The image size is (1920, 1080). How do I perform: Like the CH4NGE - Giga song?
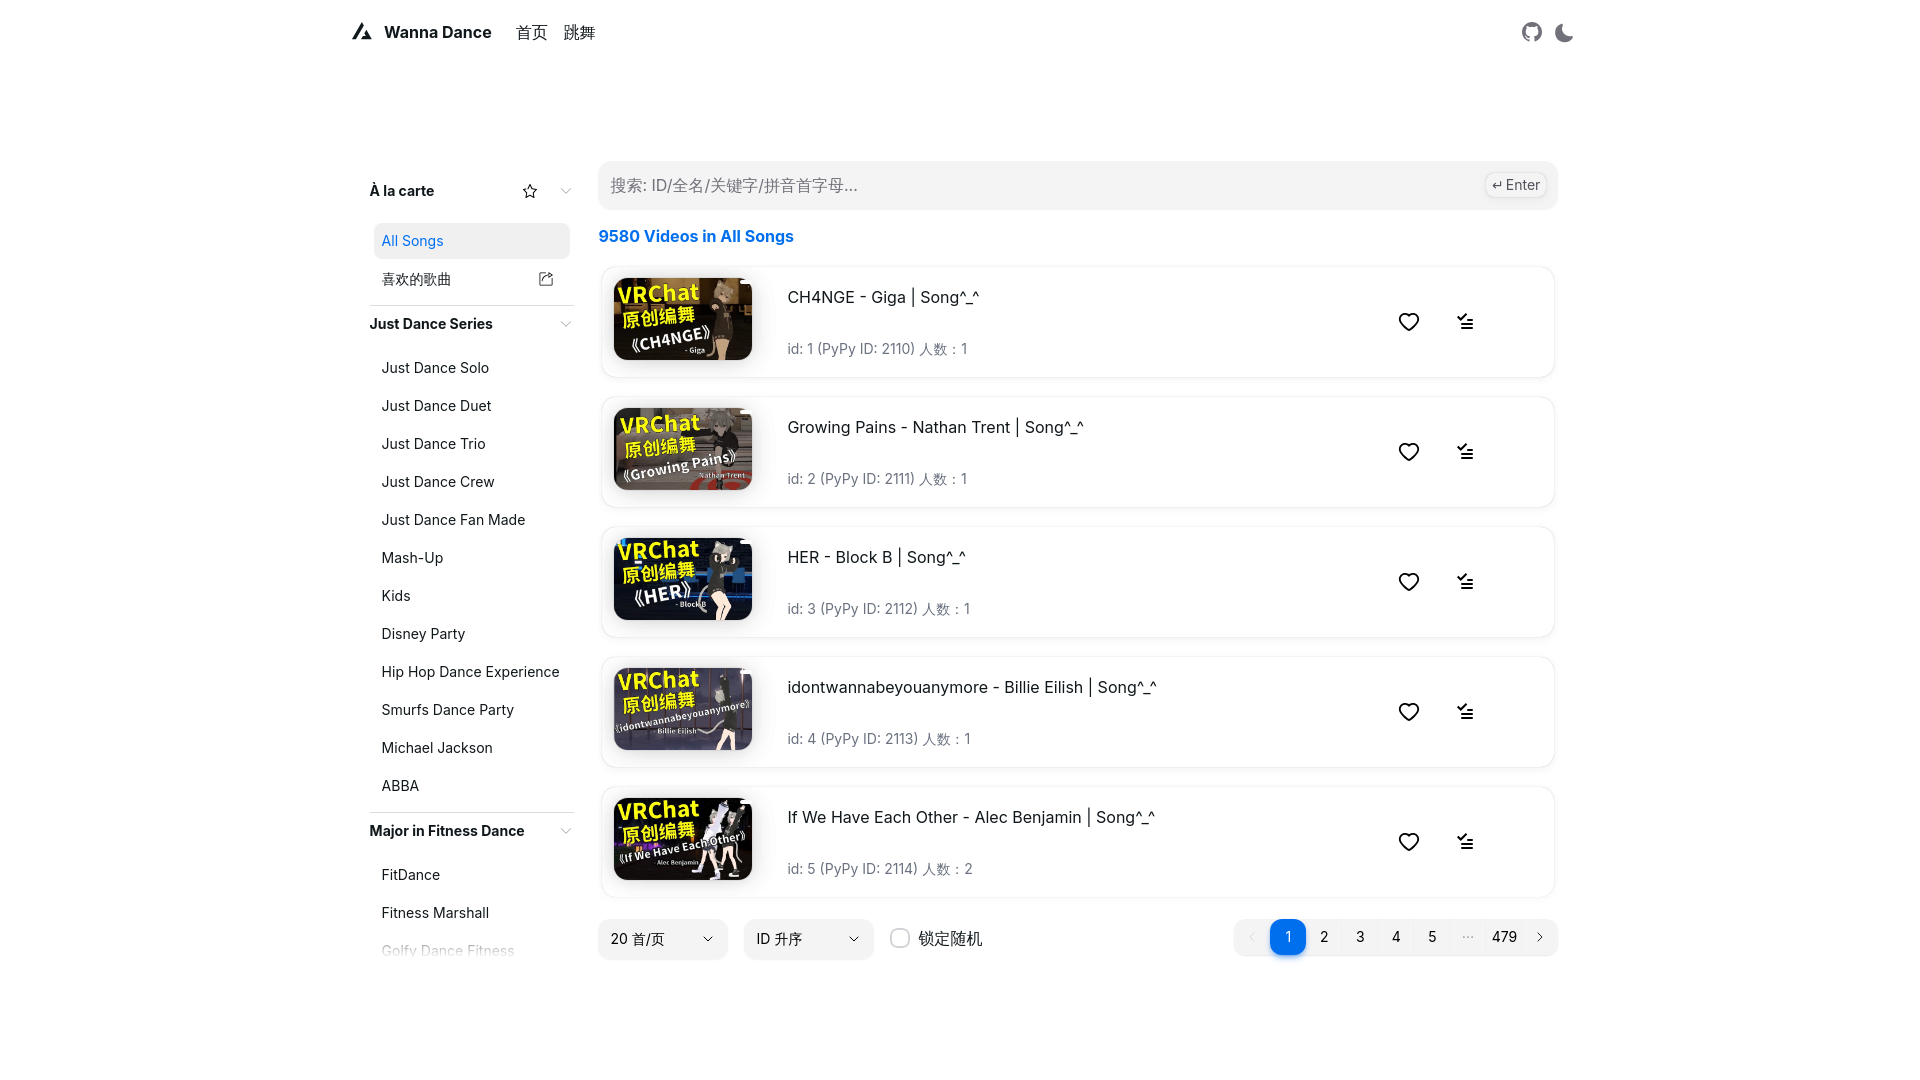tap(1409, 322)
